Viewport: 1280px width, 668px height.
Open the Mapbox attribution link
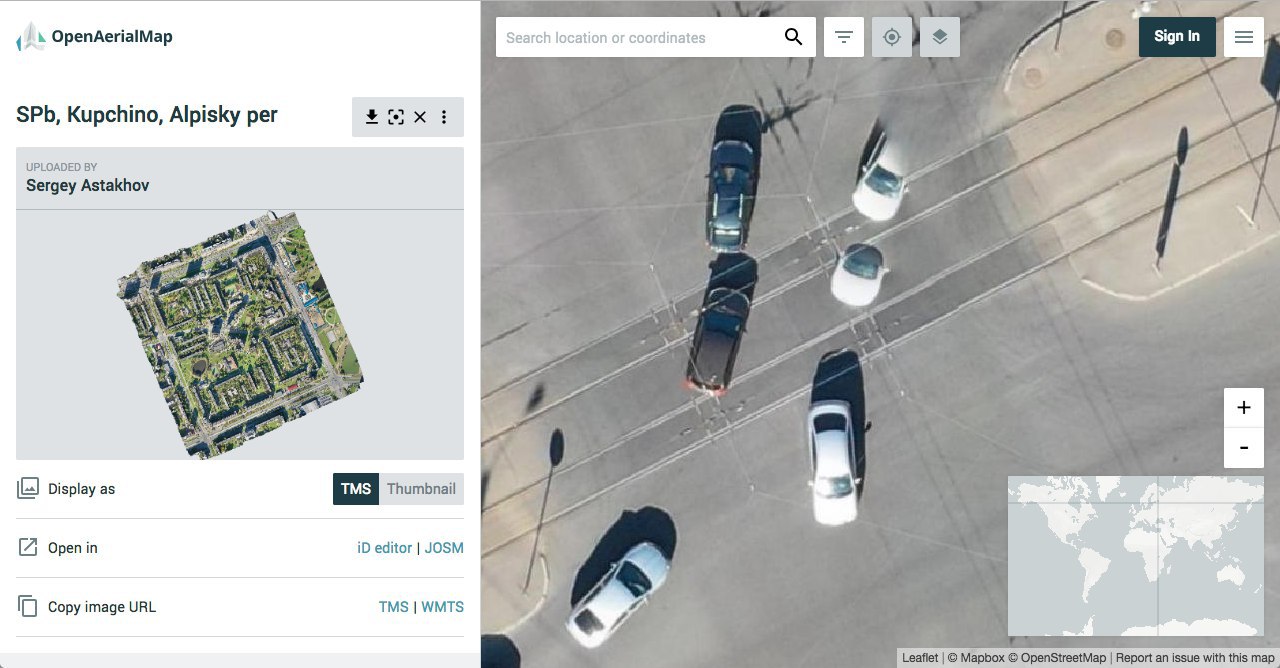pos(975,658)
